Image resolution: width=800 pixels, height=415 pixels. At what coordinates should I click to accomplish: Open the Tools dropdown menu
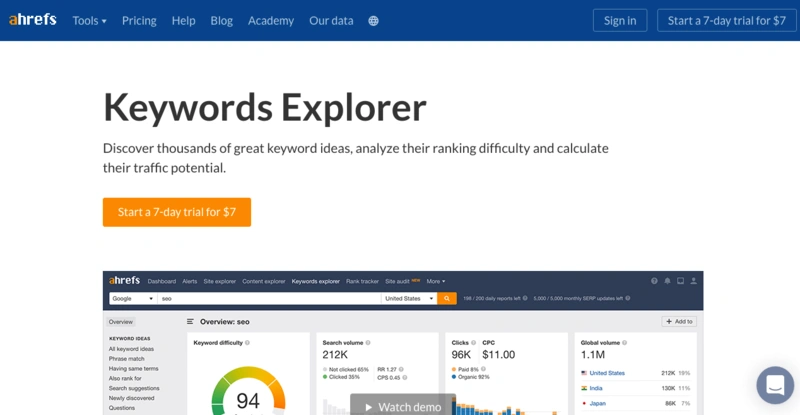coord(89,20)
